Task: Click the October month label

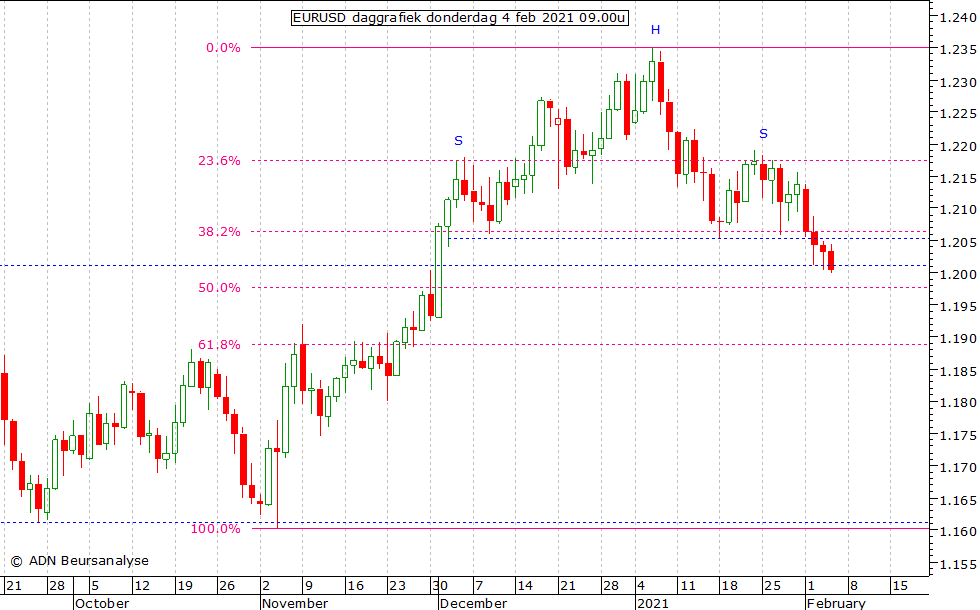Action: (x=102, y=603)
